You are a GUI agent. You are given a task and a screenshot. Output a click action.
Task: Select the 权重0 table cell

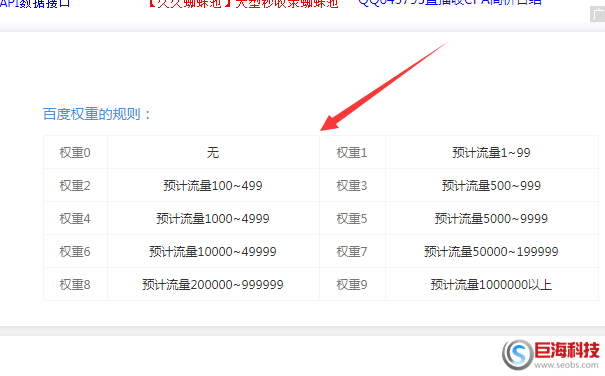(75, 152)
